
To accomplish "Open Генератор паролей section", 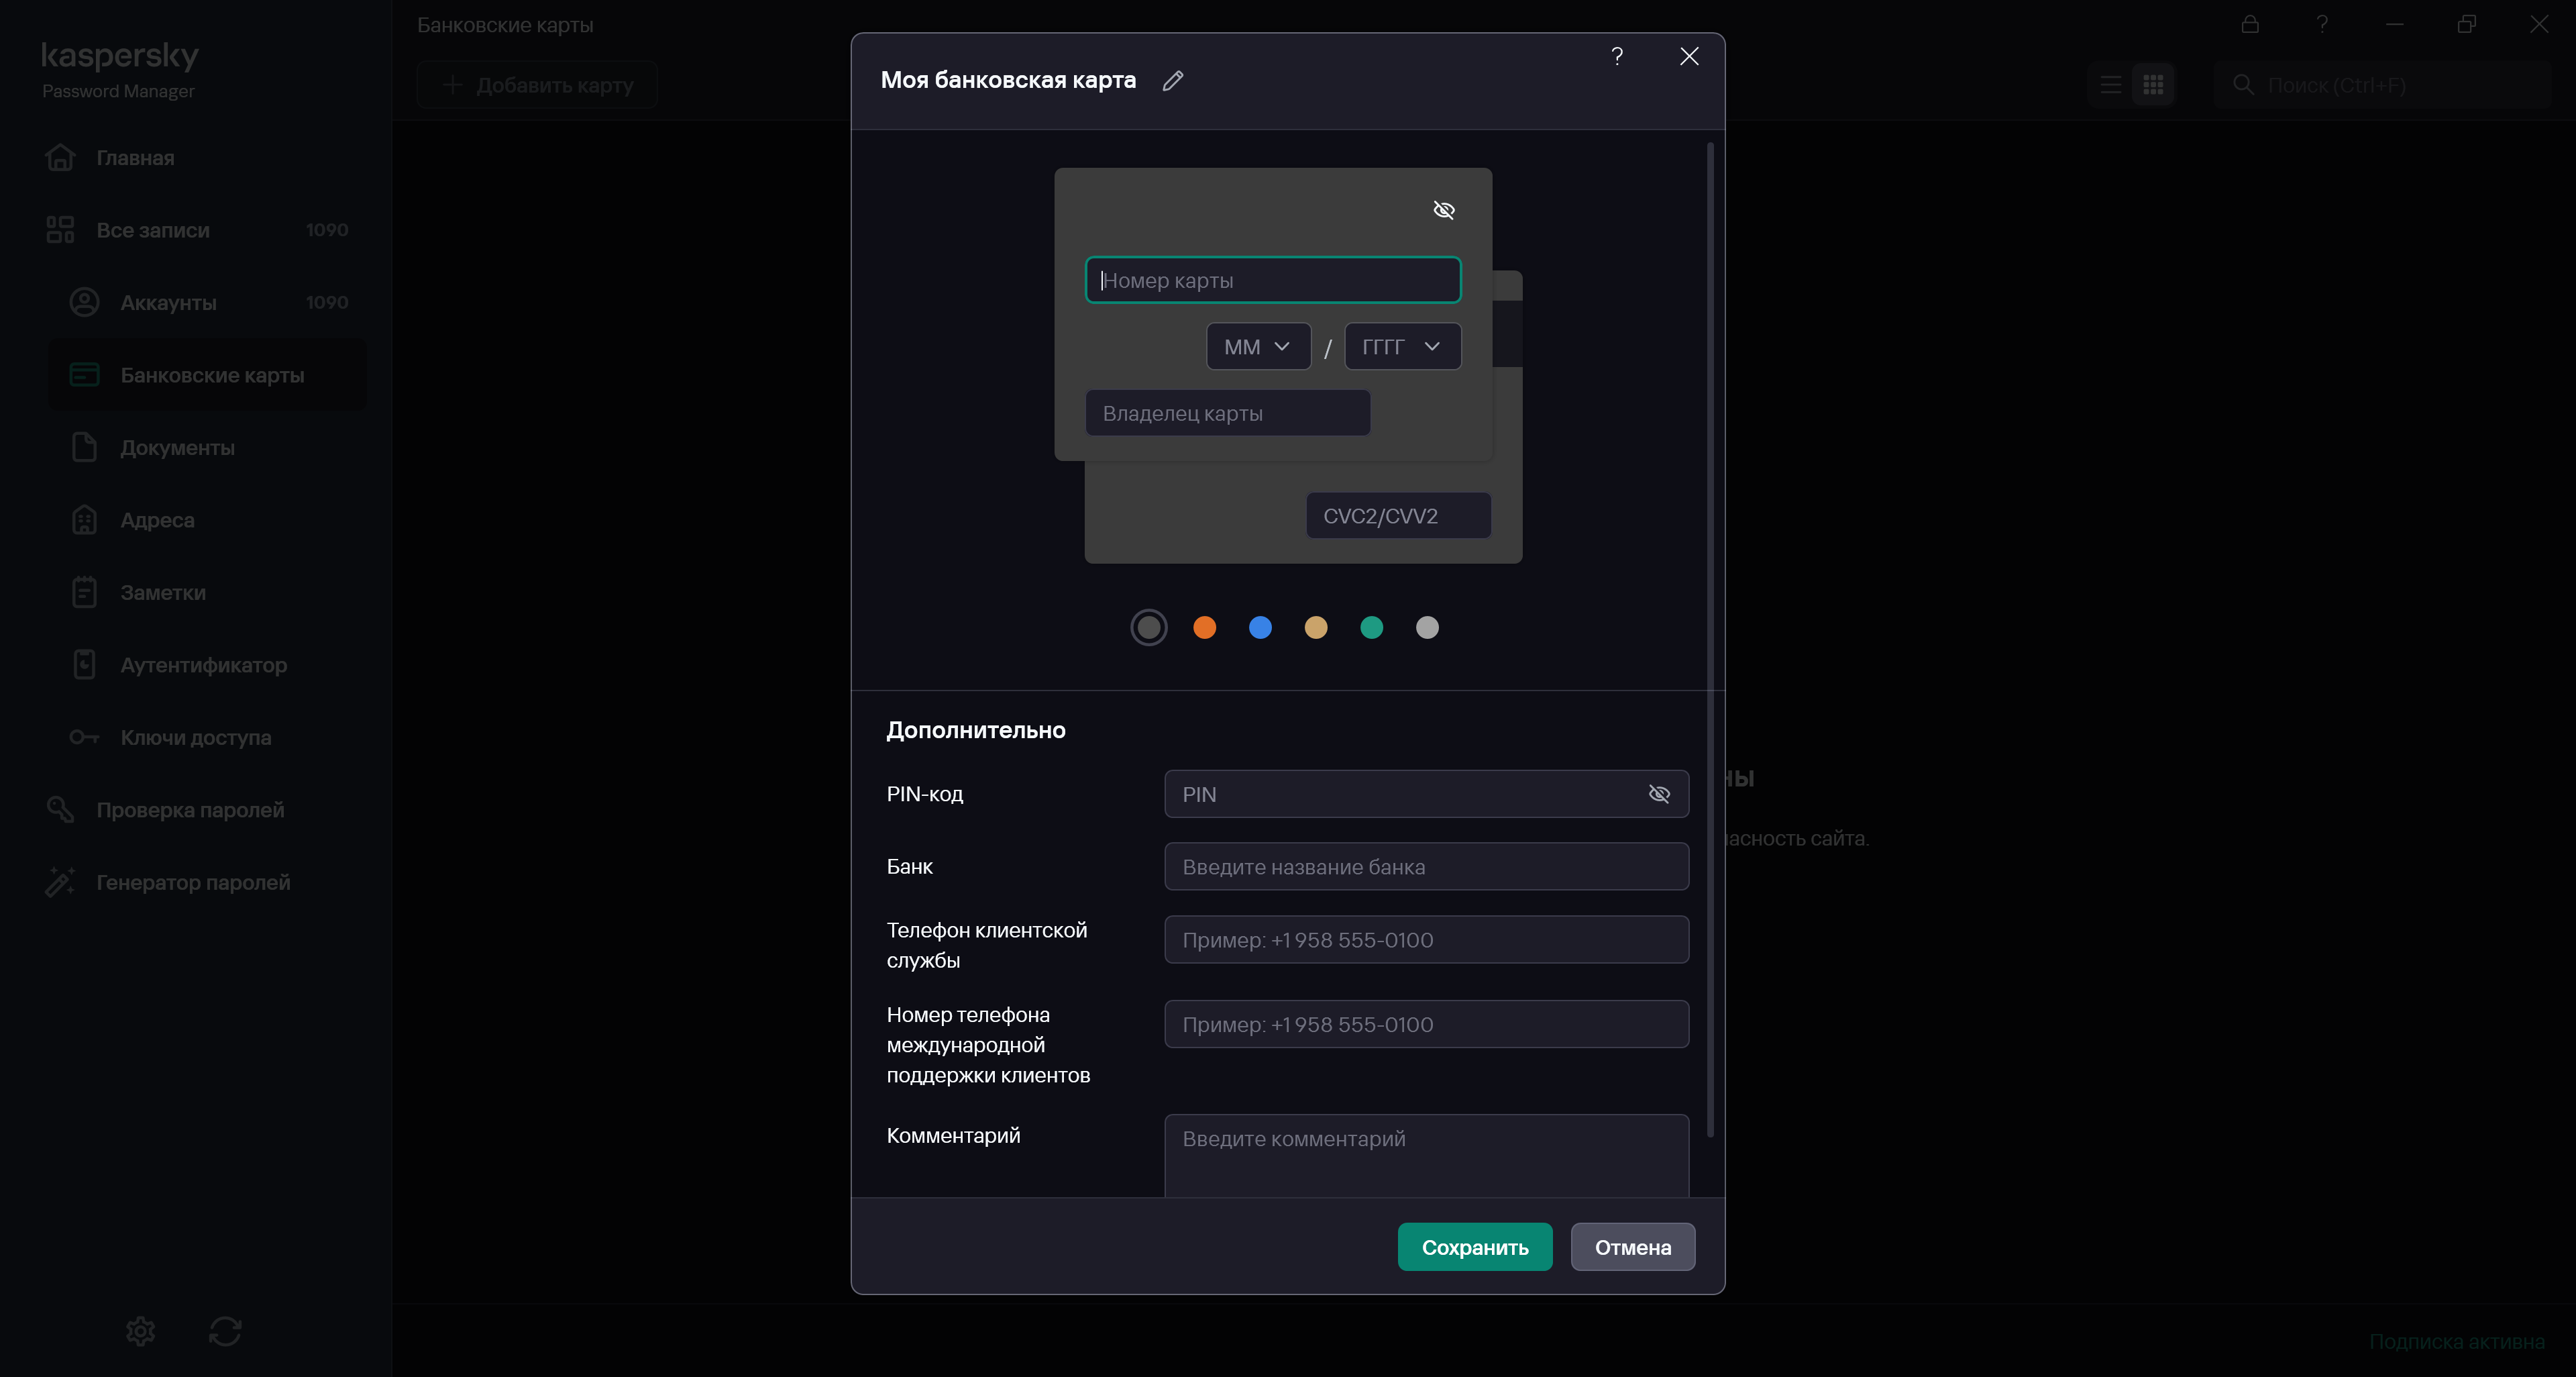I will click(x=193, y=882).
